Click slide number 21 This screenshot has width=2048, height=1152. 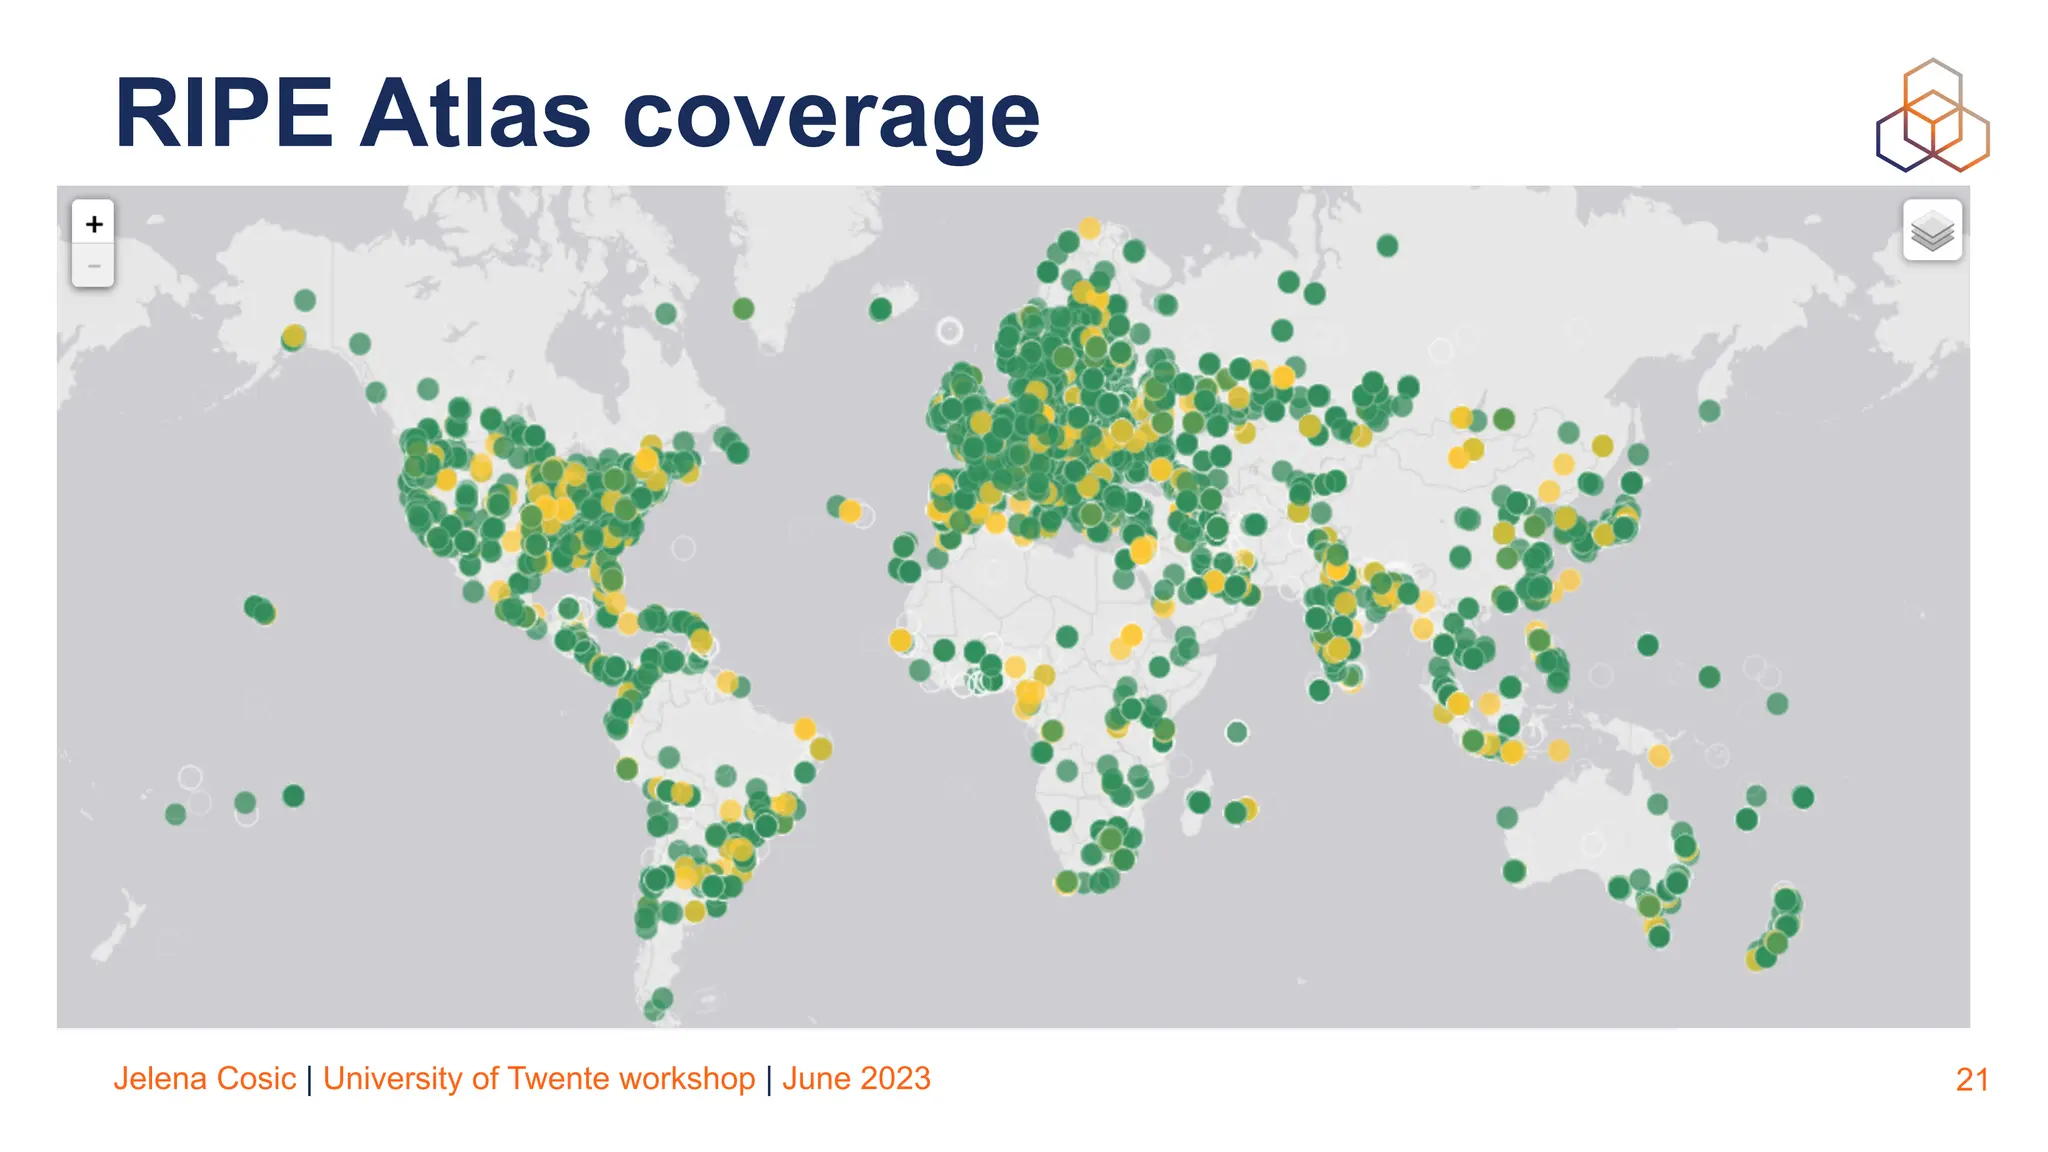coord(1972,1080)
